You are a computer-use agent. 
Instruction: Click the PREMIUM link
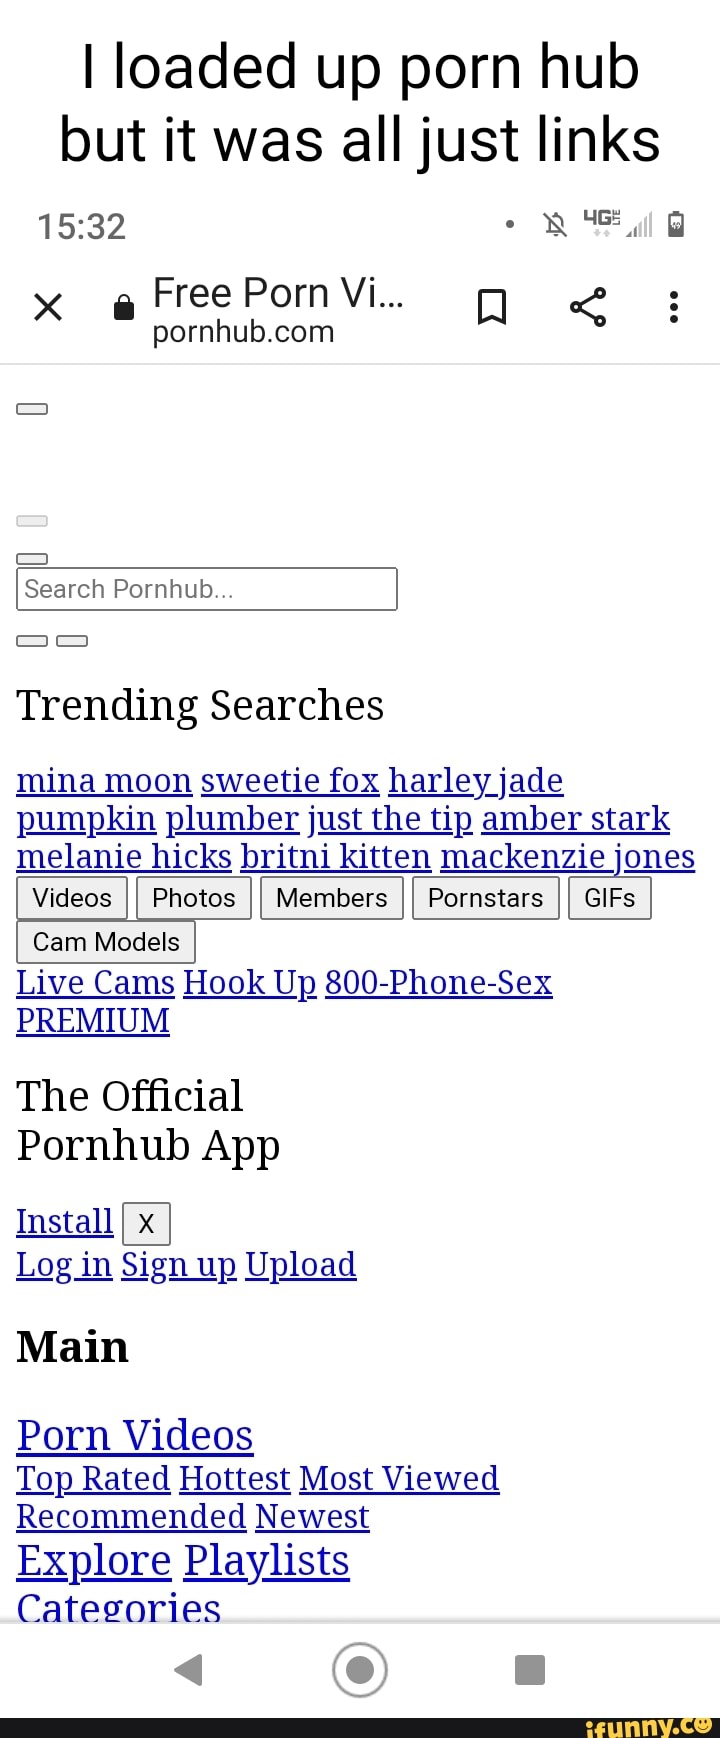[93, 1021]
